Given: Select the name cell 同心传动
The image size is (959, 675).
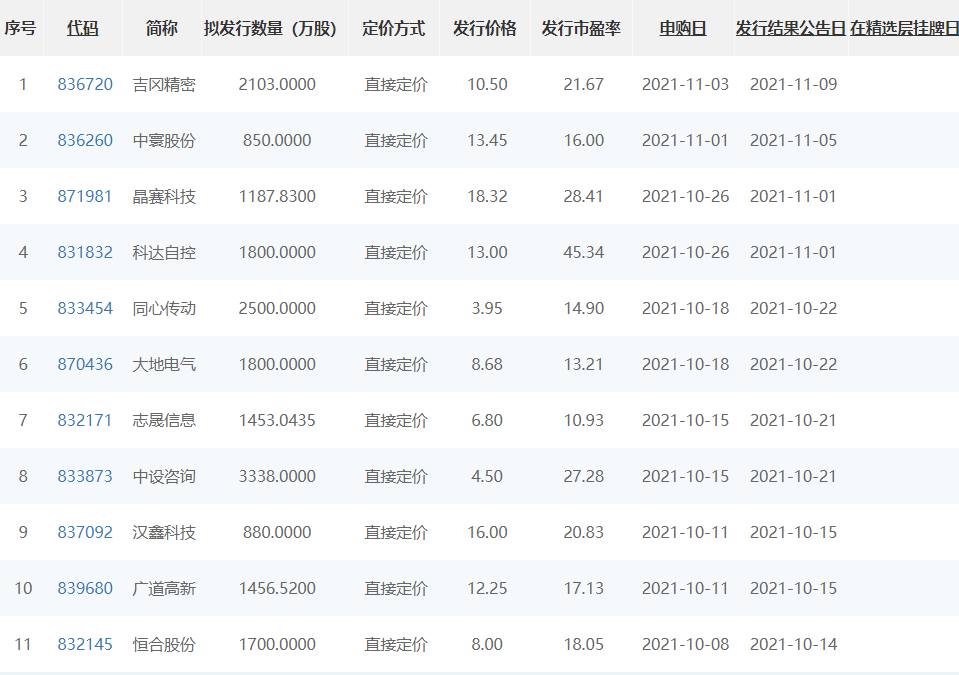Looking at the screenshot, I should coord(164,308).
